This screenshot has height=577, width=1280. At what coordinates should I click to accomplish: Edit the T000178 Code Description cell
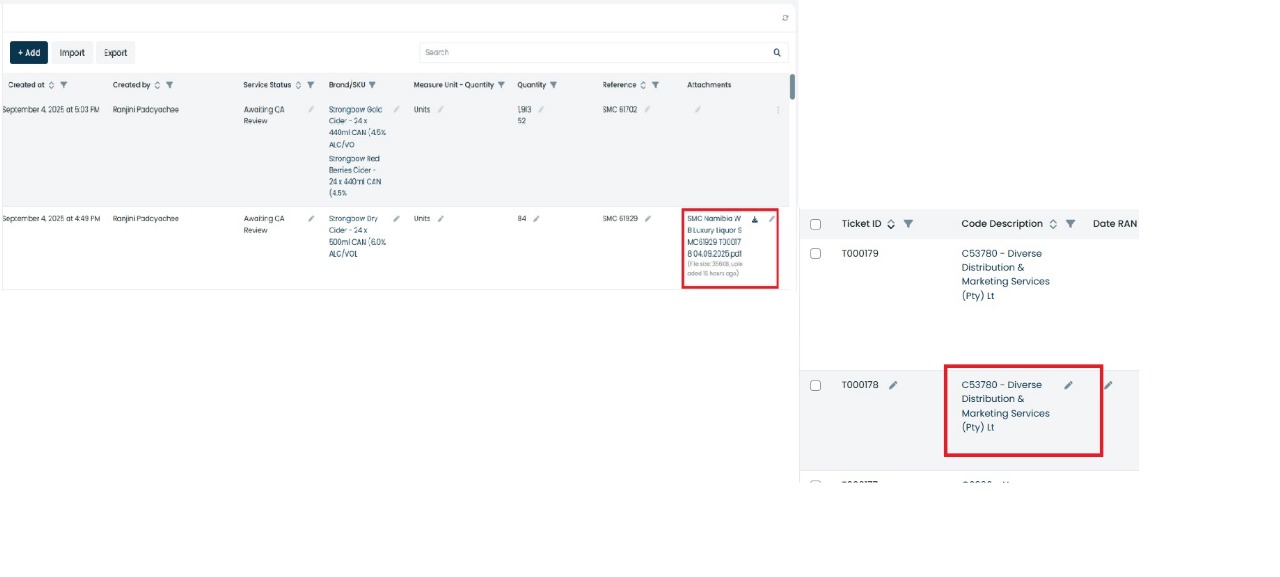[x=1068, y=384]
